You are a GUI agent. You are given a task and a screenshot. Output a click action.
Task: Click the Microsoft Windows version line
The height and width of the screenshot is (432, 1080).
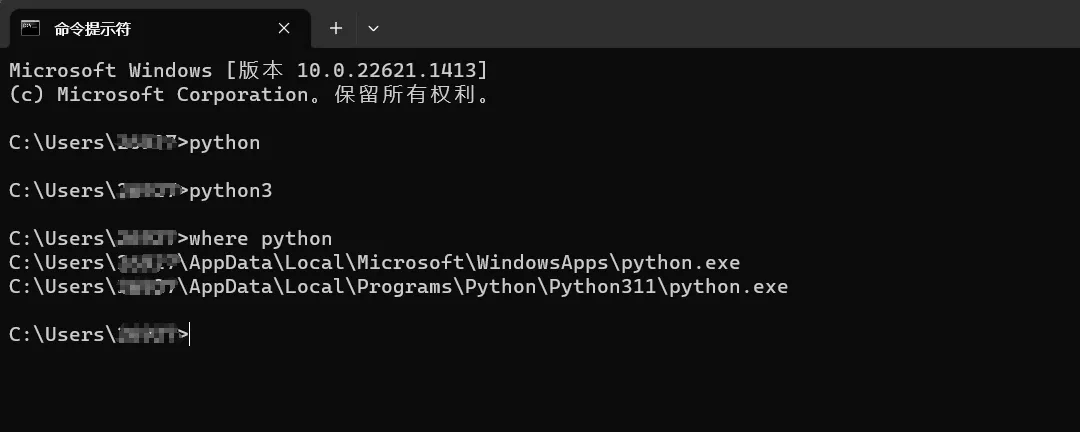pyautogui.click(x=248, y=70)
